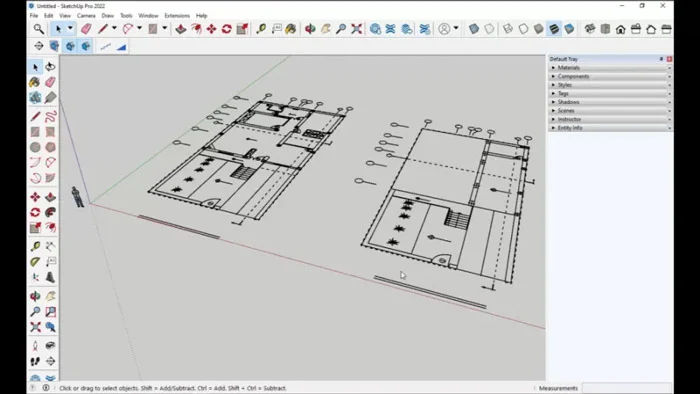The image size is (700, 394).
Task: Close the Default Tray panel
Action: (669, 59)
